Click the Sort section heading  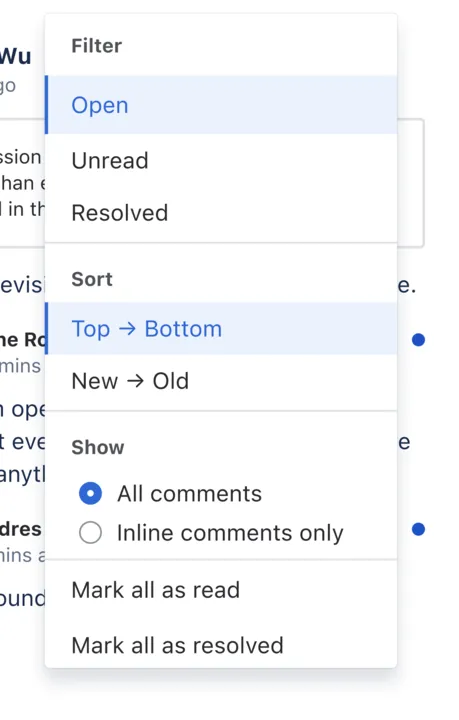pyautogui.click(x=92, y=279)
